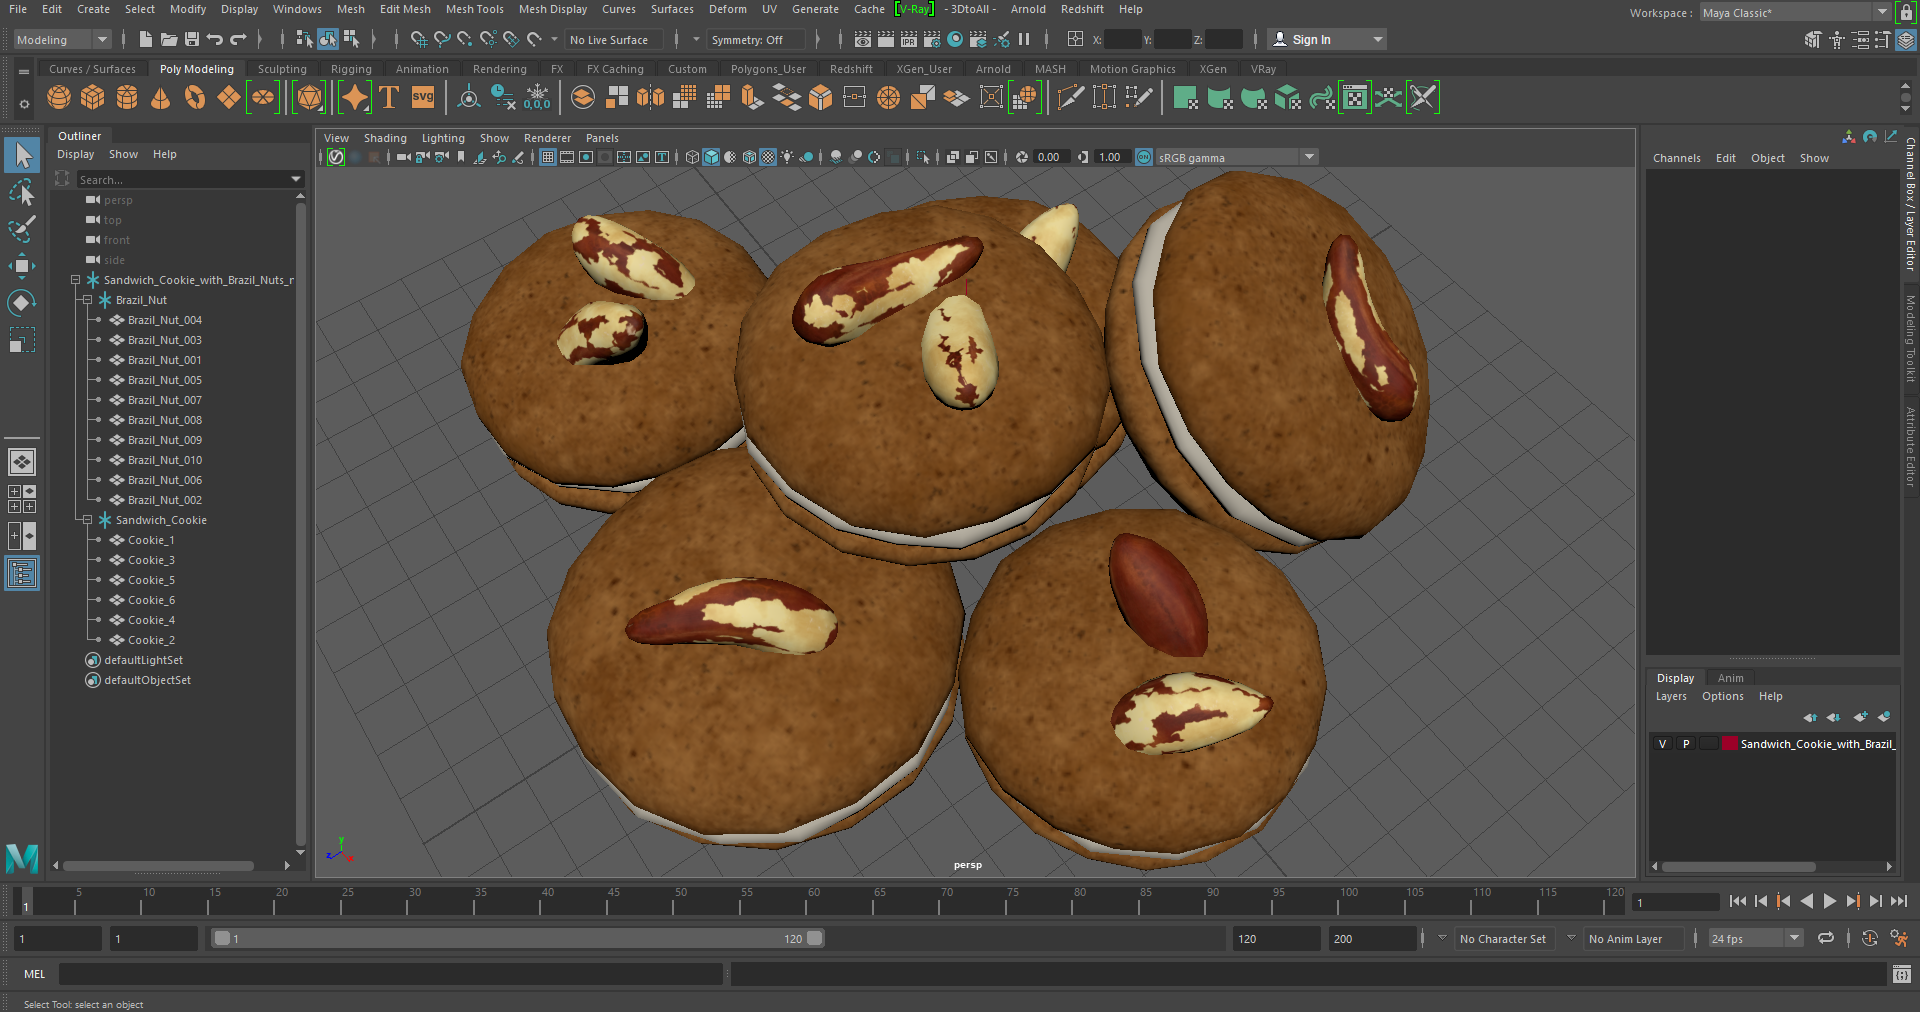
Task: Open the sRGB gamma dropdown
Action: click(1237, 157)
